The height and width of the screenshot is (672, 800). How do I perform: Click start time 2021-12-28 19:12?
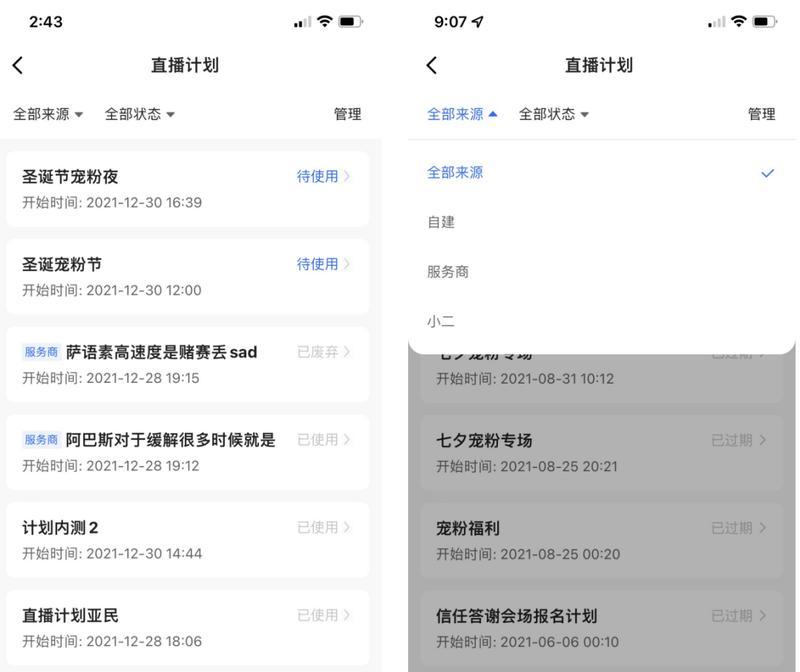click(110, 466)
